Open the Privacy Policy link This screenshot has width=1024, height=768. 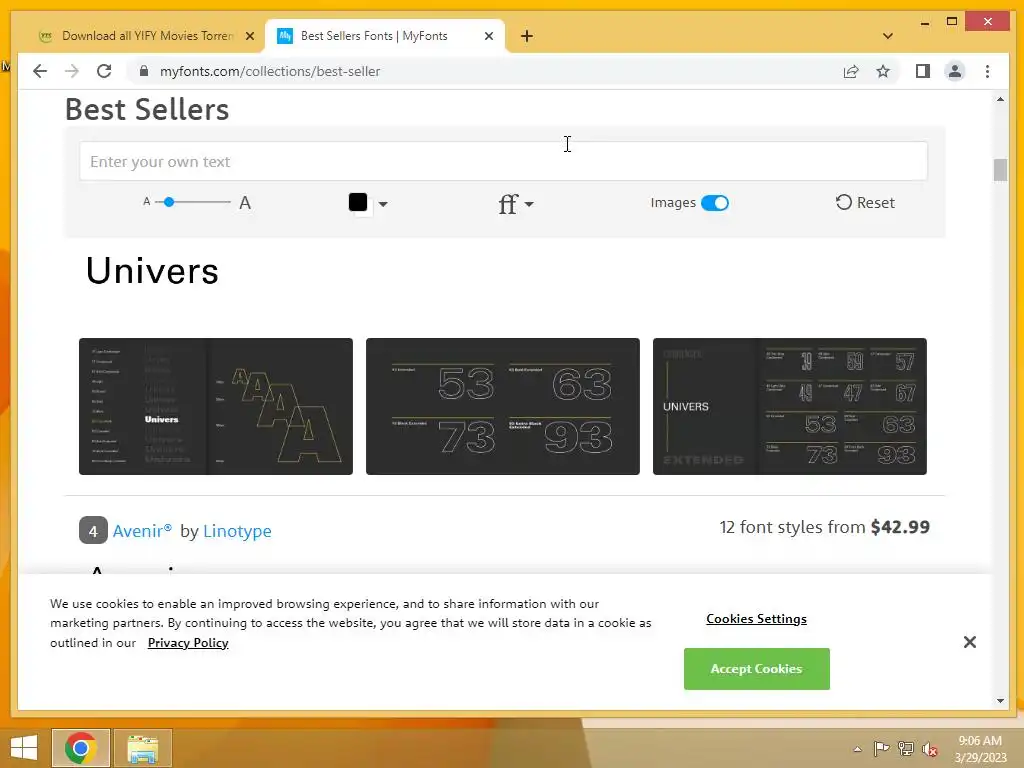pyautogui.click(x=188, y=643)
